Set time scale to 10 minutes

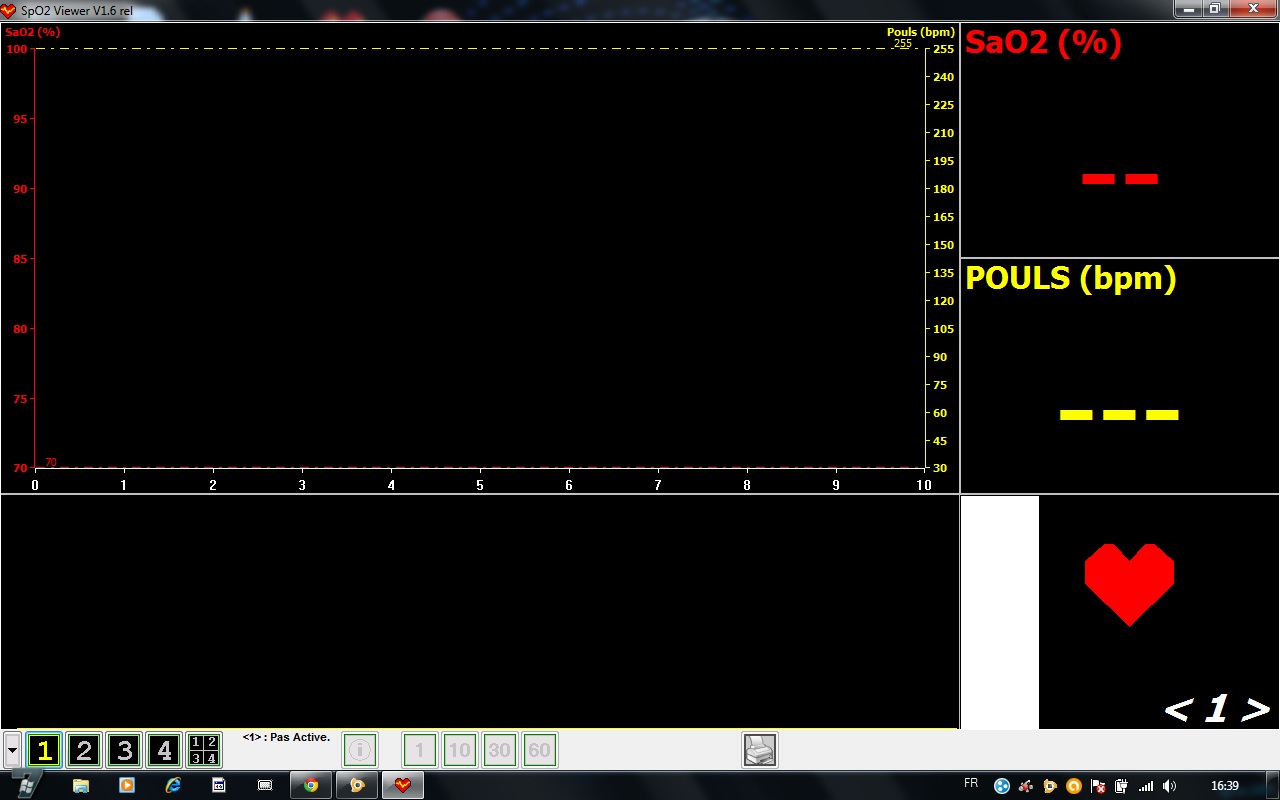(459, 749)
